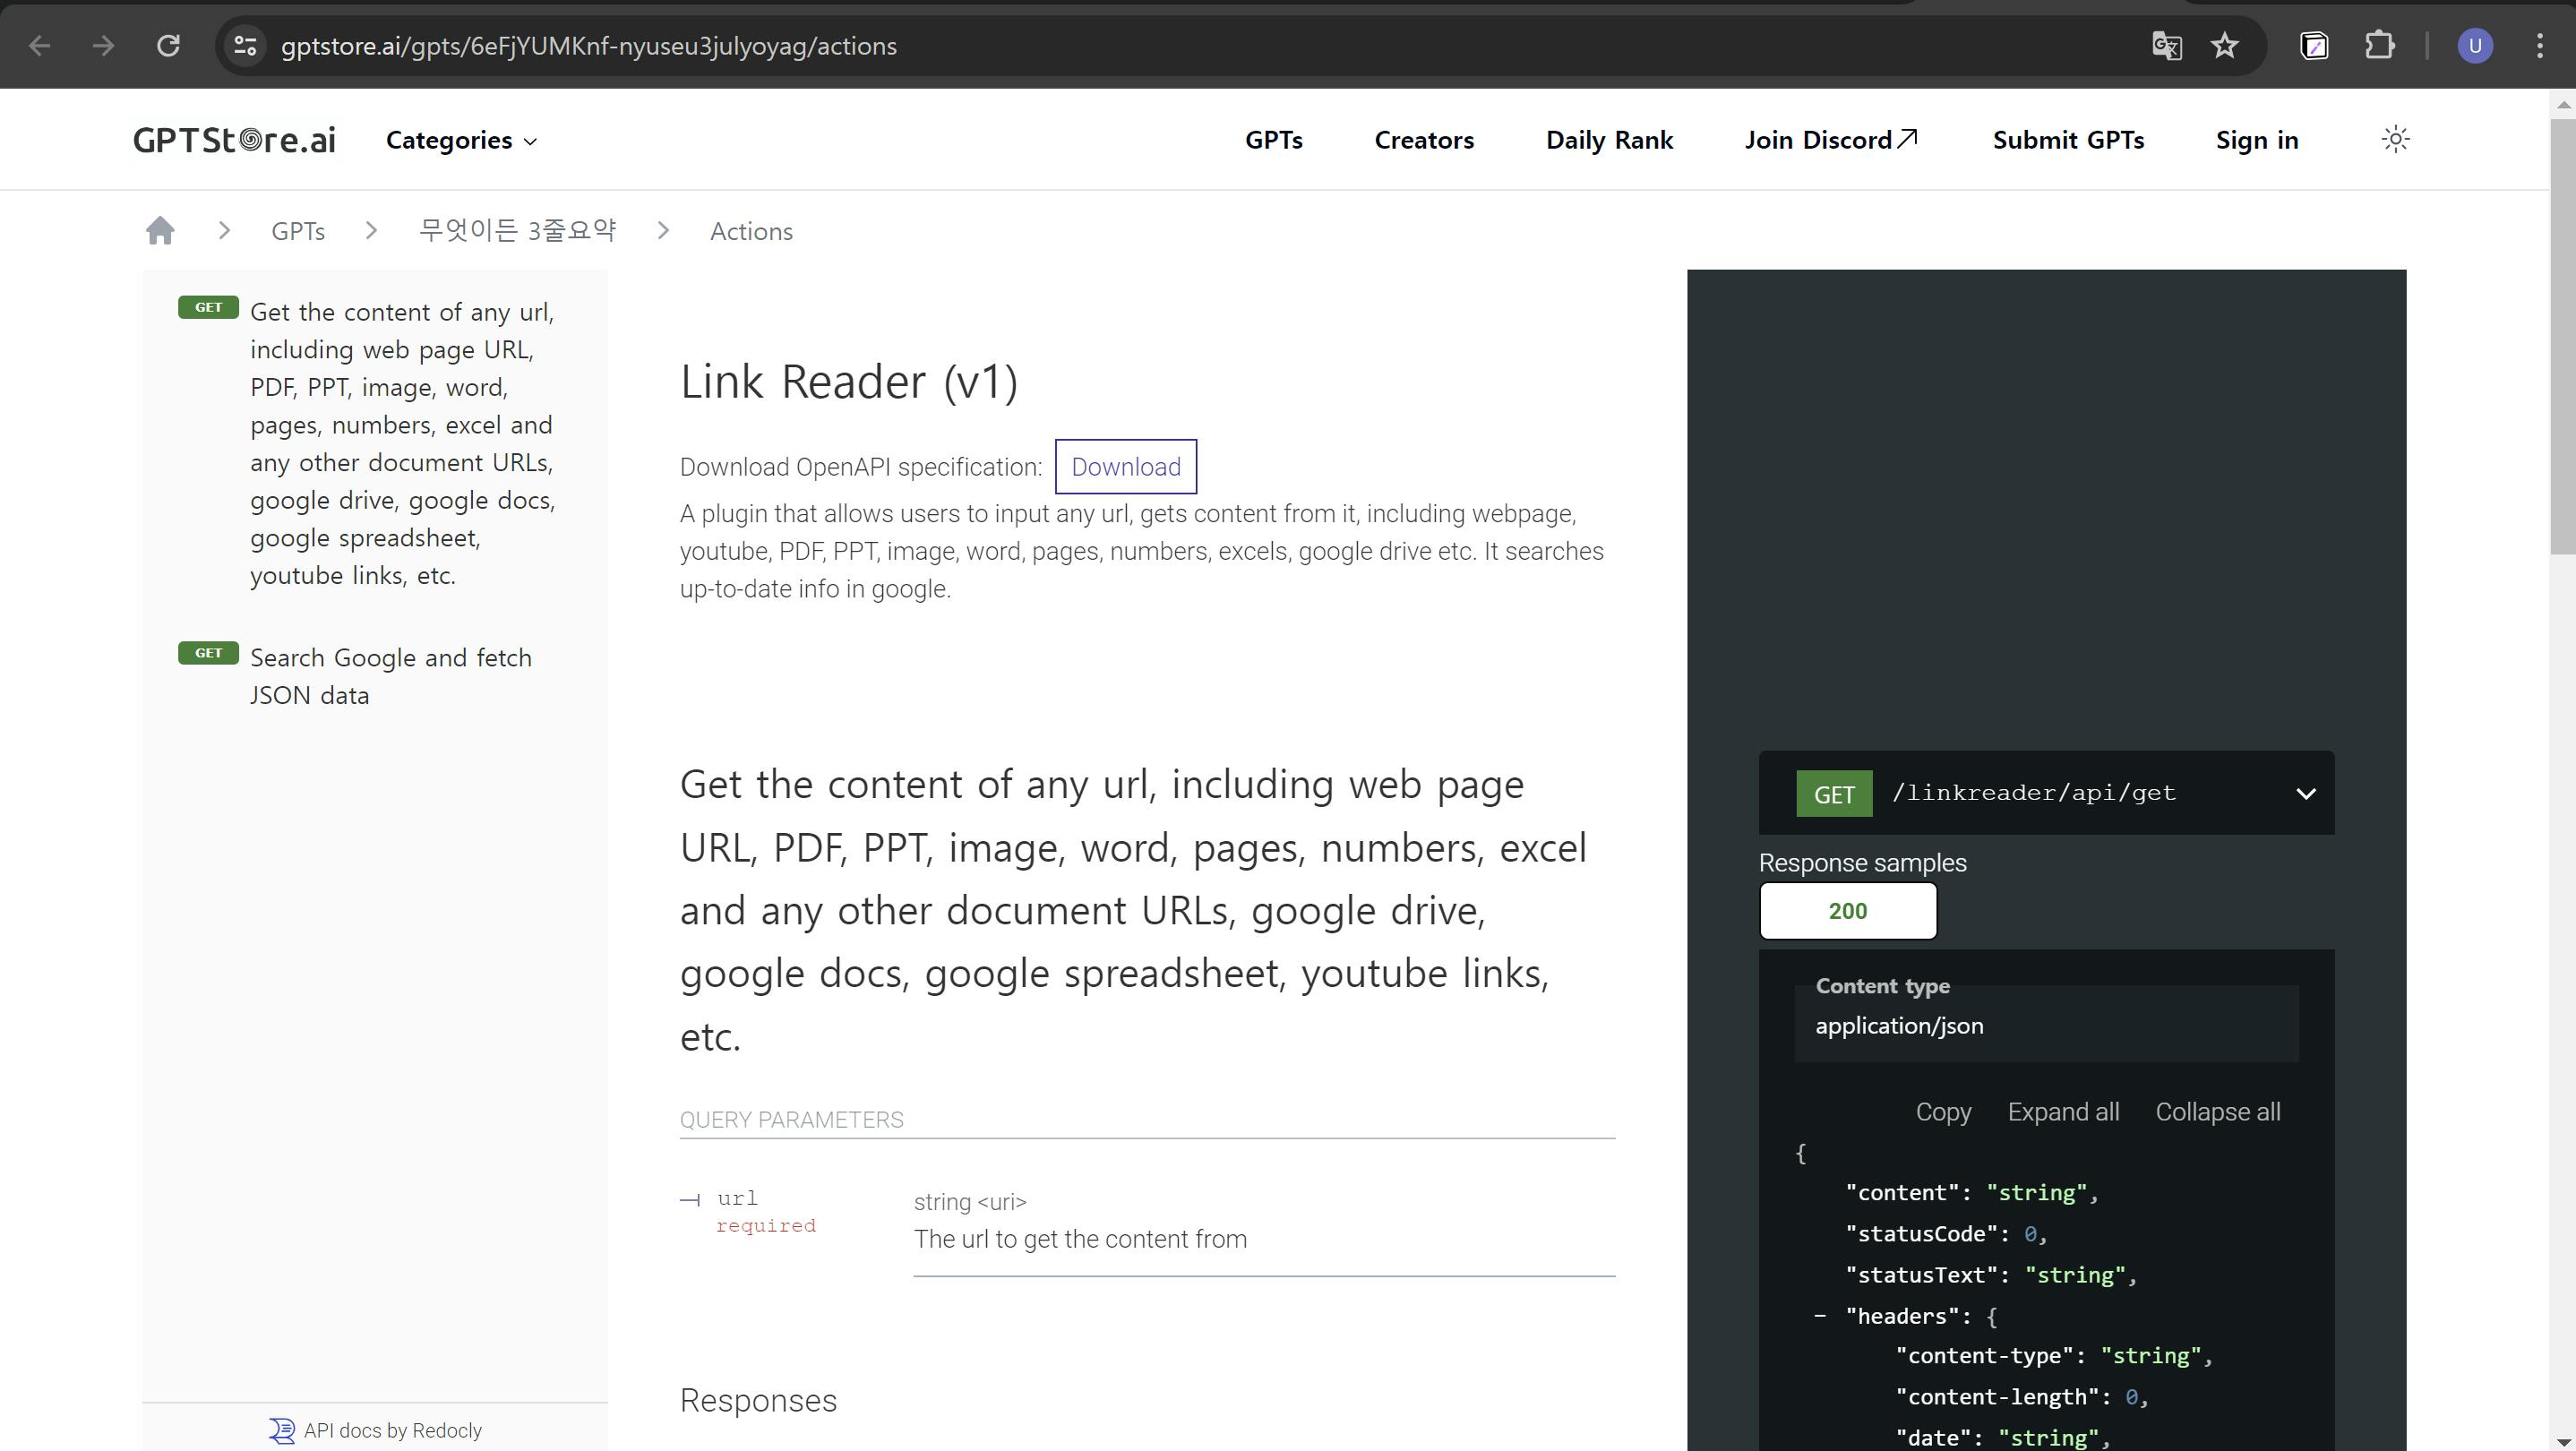The height and width of the screenshot is (1451, 2576).
Task: Expand the /linkreader/api/get endpoint chevron
Action: click(2305, 794)
